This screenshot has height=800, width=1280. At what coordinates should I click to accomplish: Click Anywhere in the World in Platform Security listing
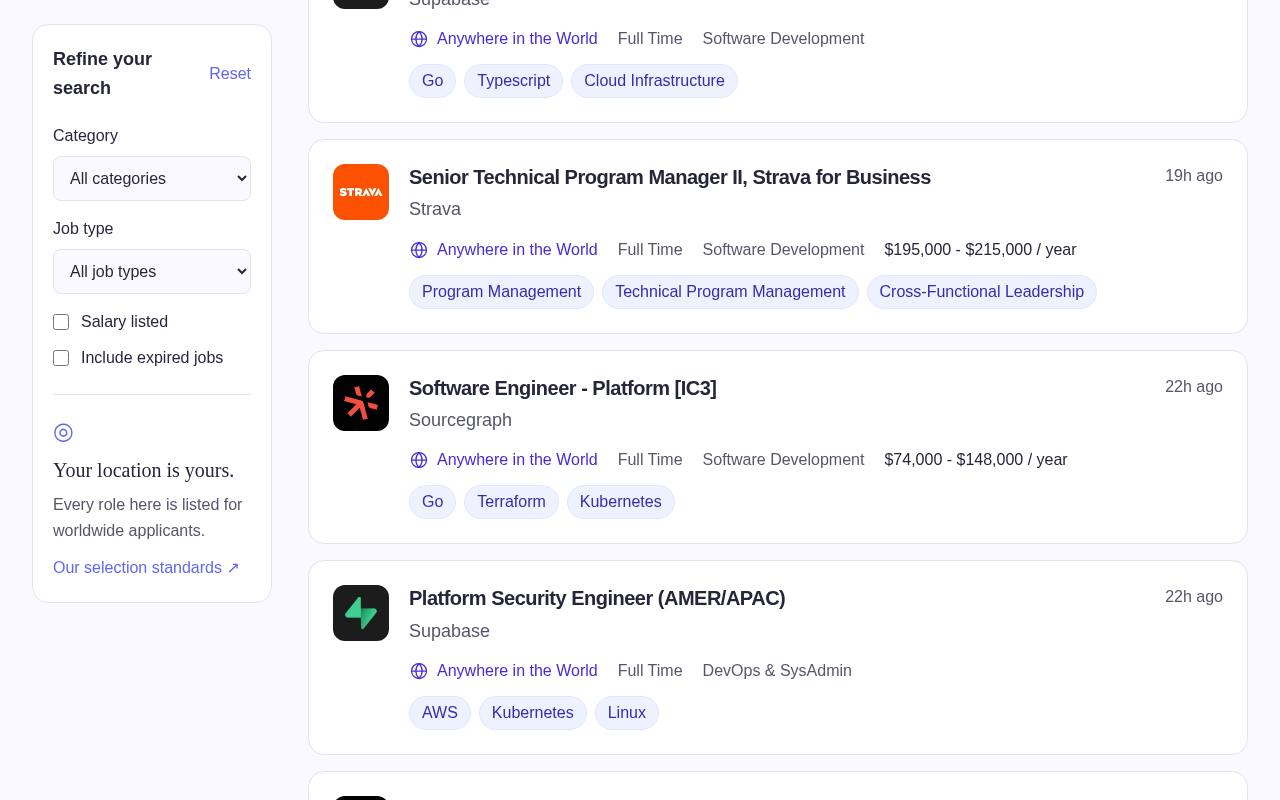point(517,671)
